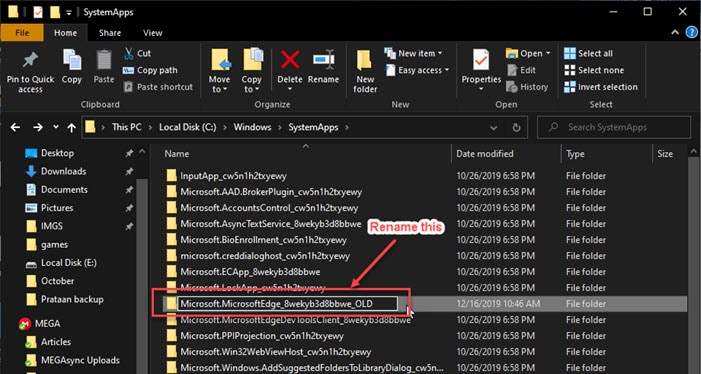The width and height of the screenshot is (701, 374).
Task: Select Microsoft.PPIProjection folder
Action: [262, 336]
